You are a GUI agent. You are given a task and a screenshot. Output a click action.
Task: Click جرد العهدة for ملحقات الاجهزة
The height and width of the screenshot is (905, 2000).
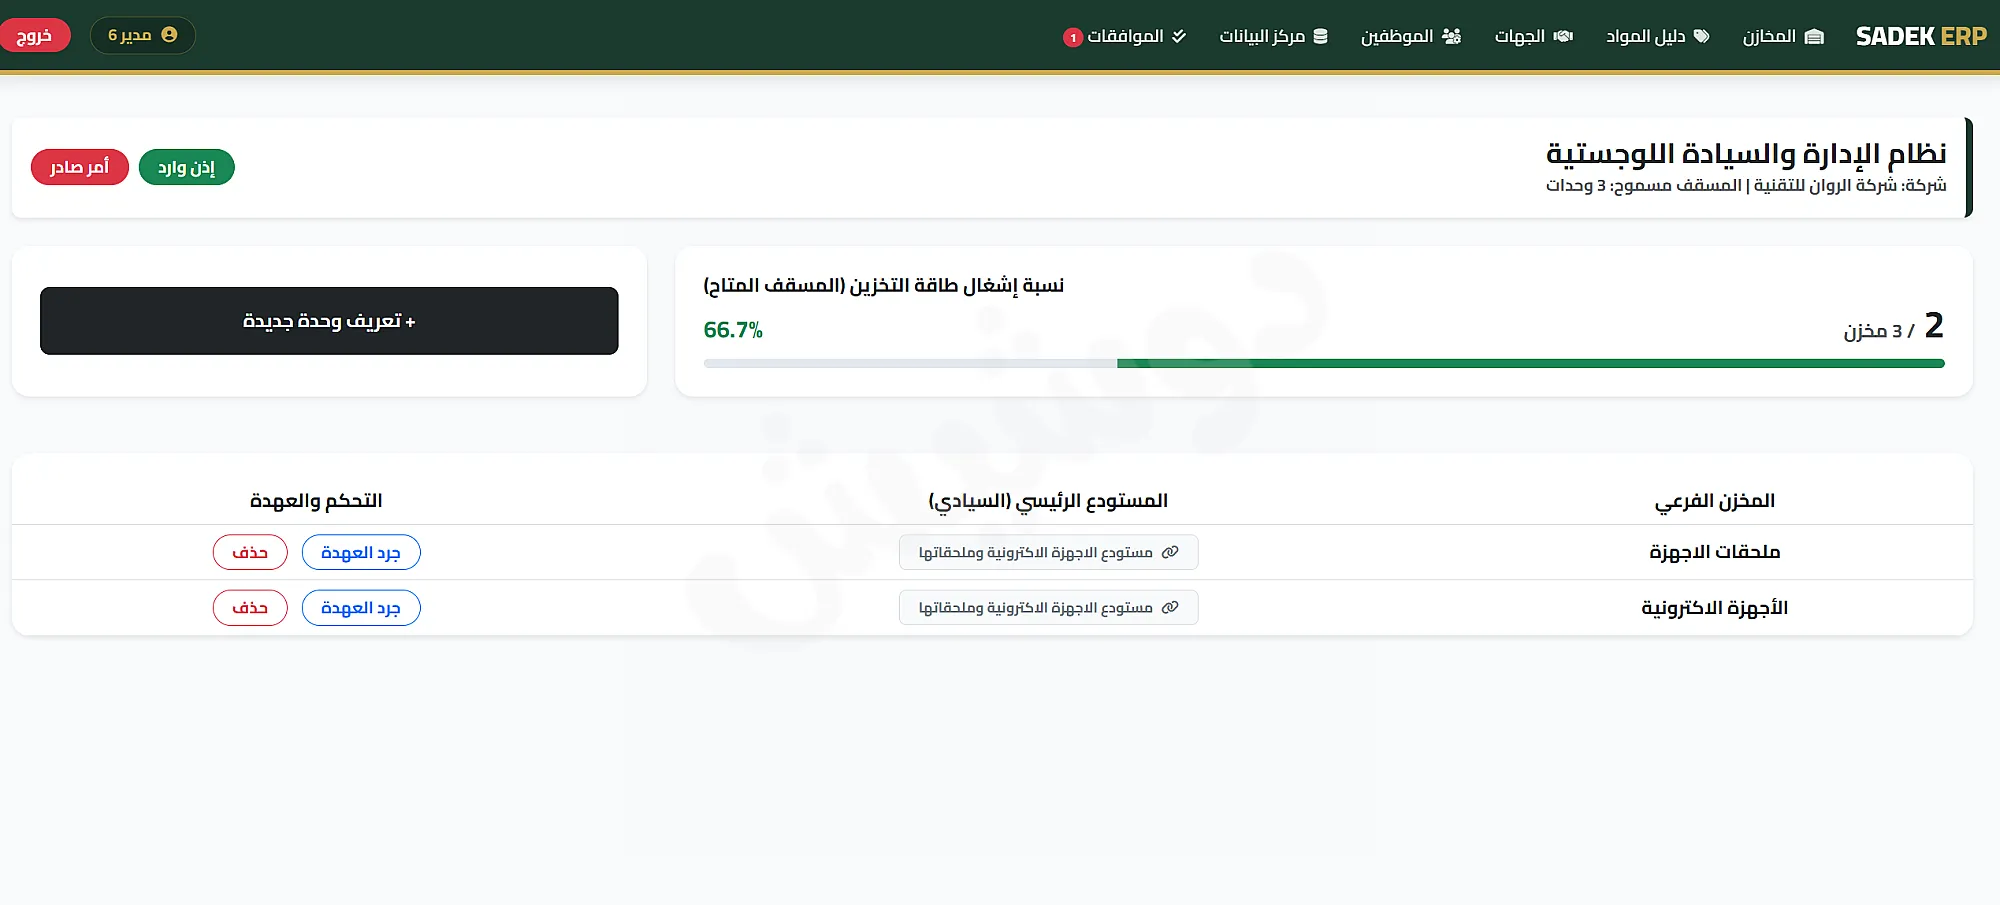361,552
